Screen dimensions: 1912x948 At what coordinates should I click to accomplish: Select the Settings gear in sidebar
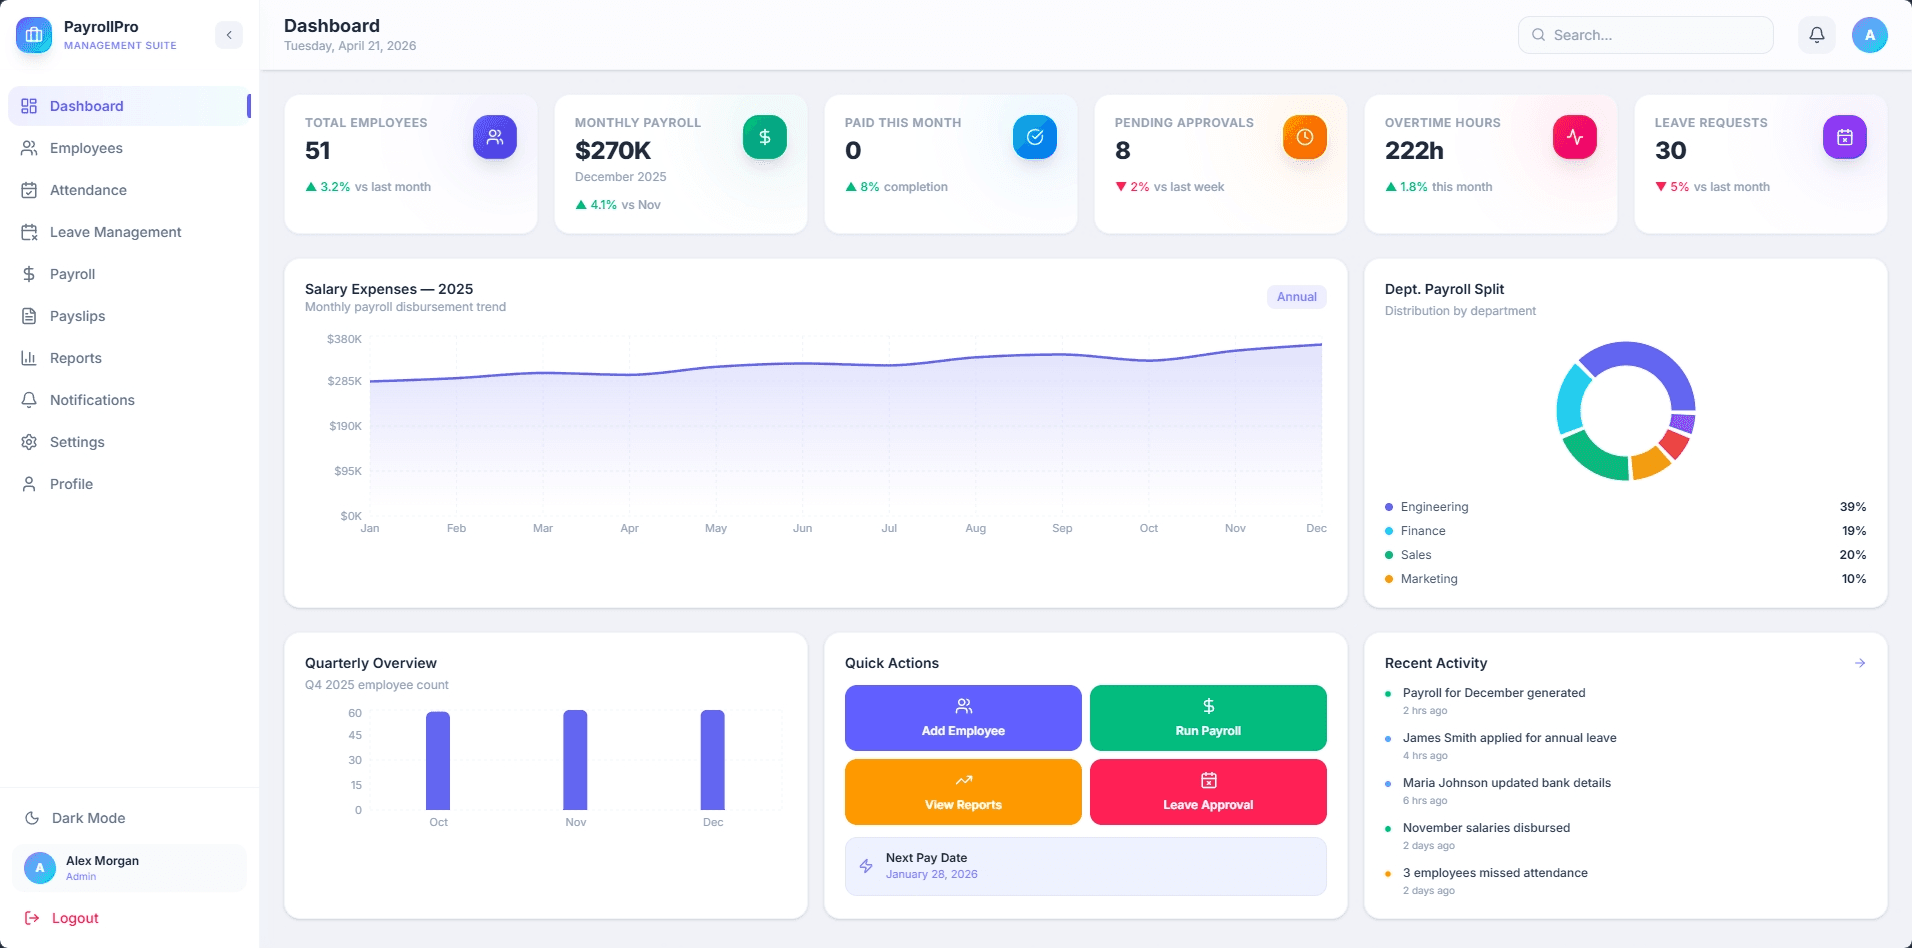coord(29,442)
